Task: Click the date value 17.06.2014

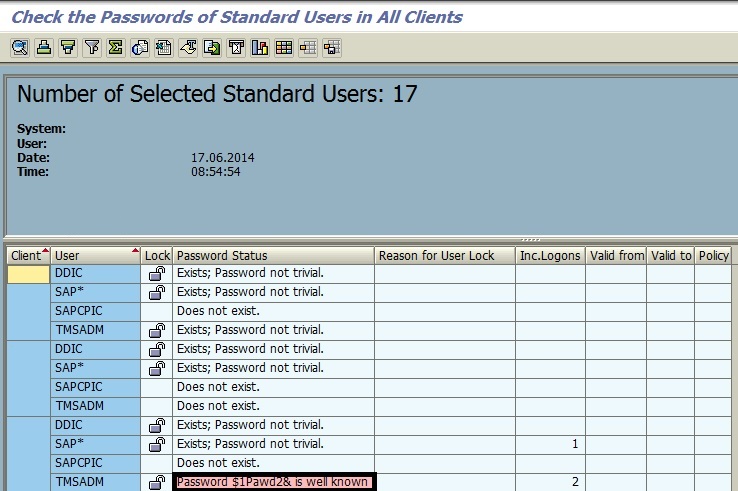Action: 223,157
